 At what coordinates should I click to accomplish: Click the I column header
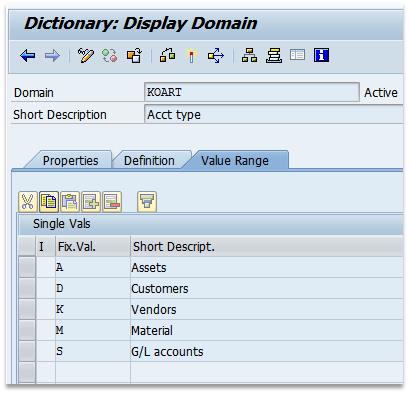(x=45, y=247)
